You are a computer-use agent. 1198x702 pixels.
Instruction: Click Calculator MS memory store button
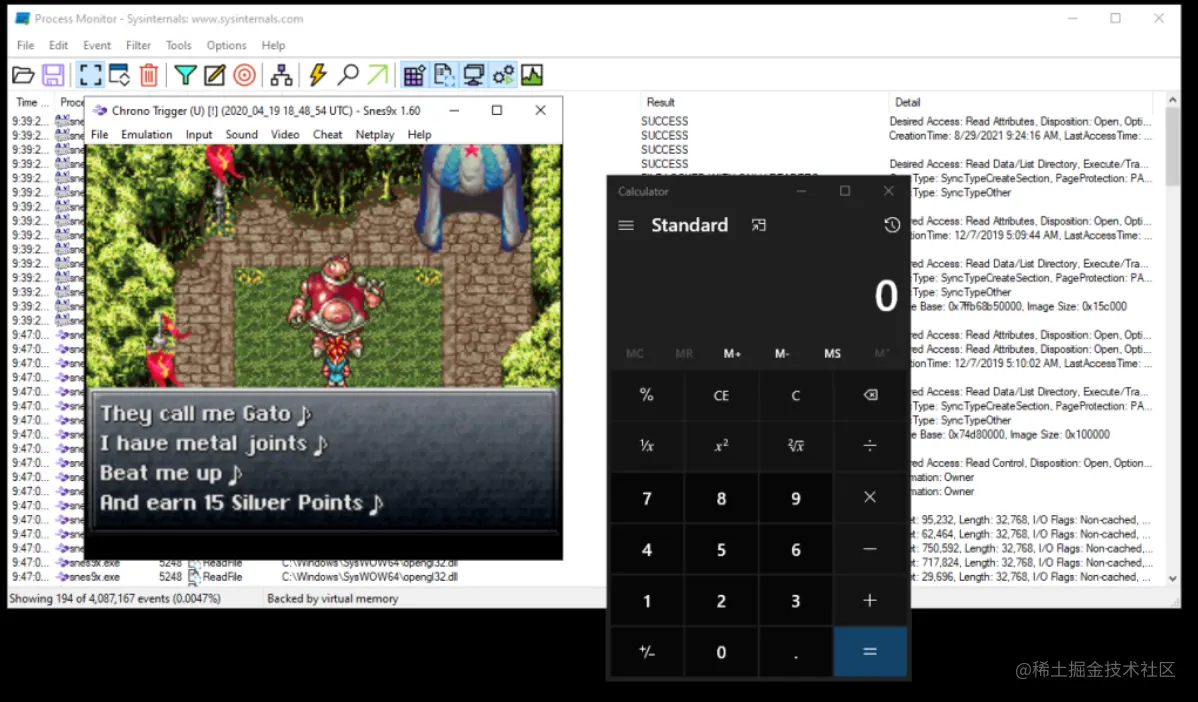(x=832, y=354)
